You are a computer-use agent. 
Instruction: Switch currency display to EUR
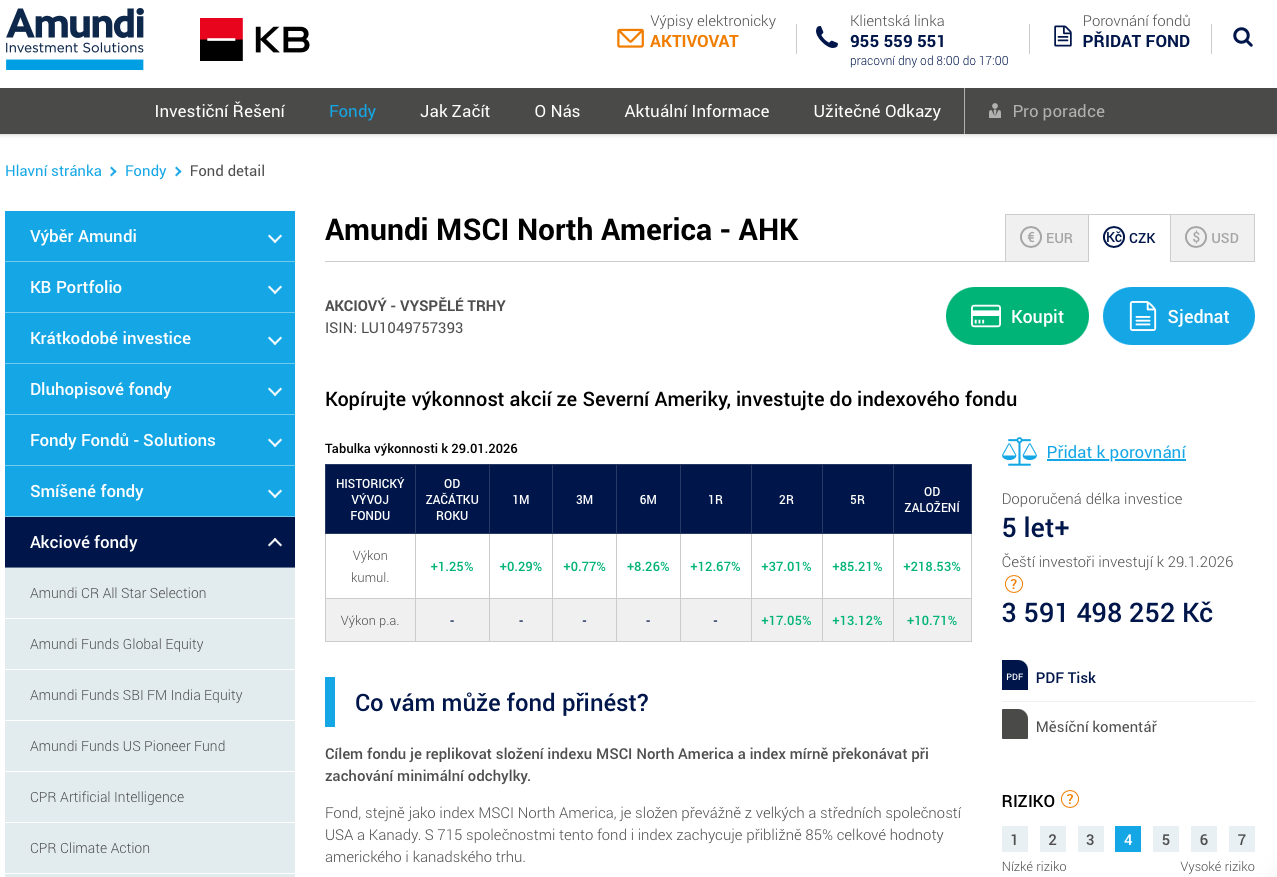[1046, 237]
